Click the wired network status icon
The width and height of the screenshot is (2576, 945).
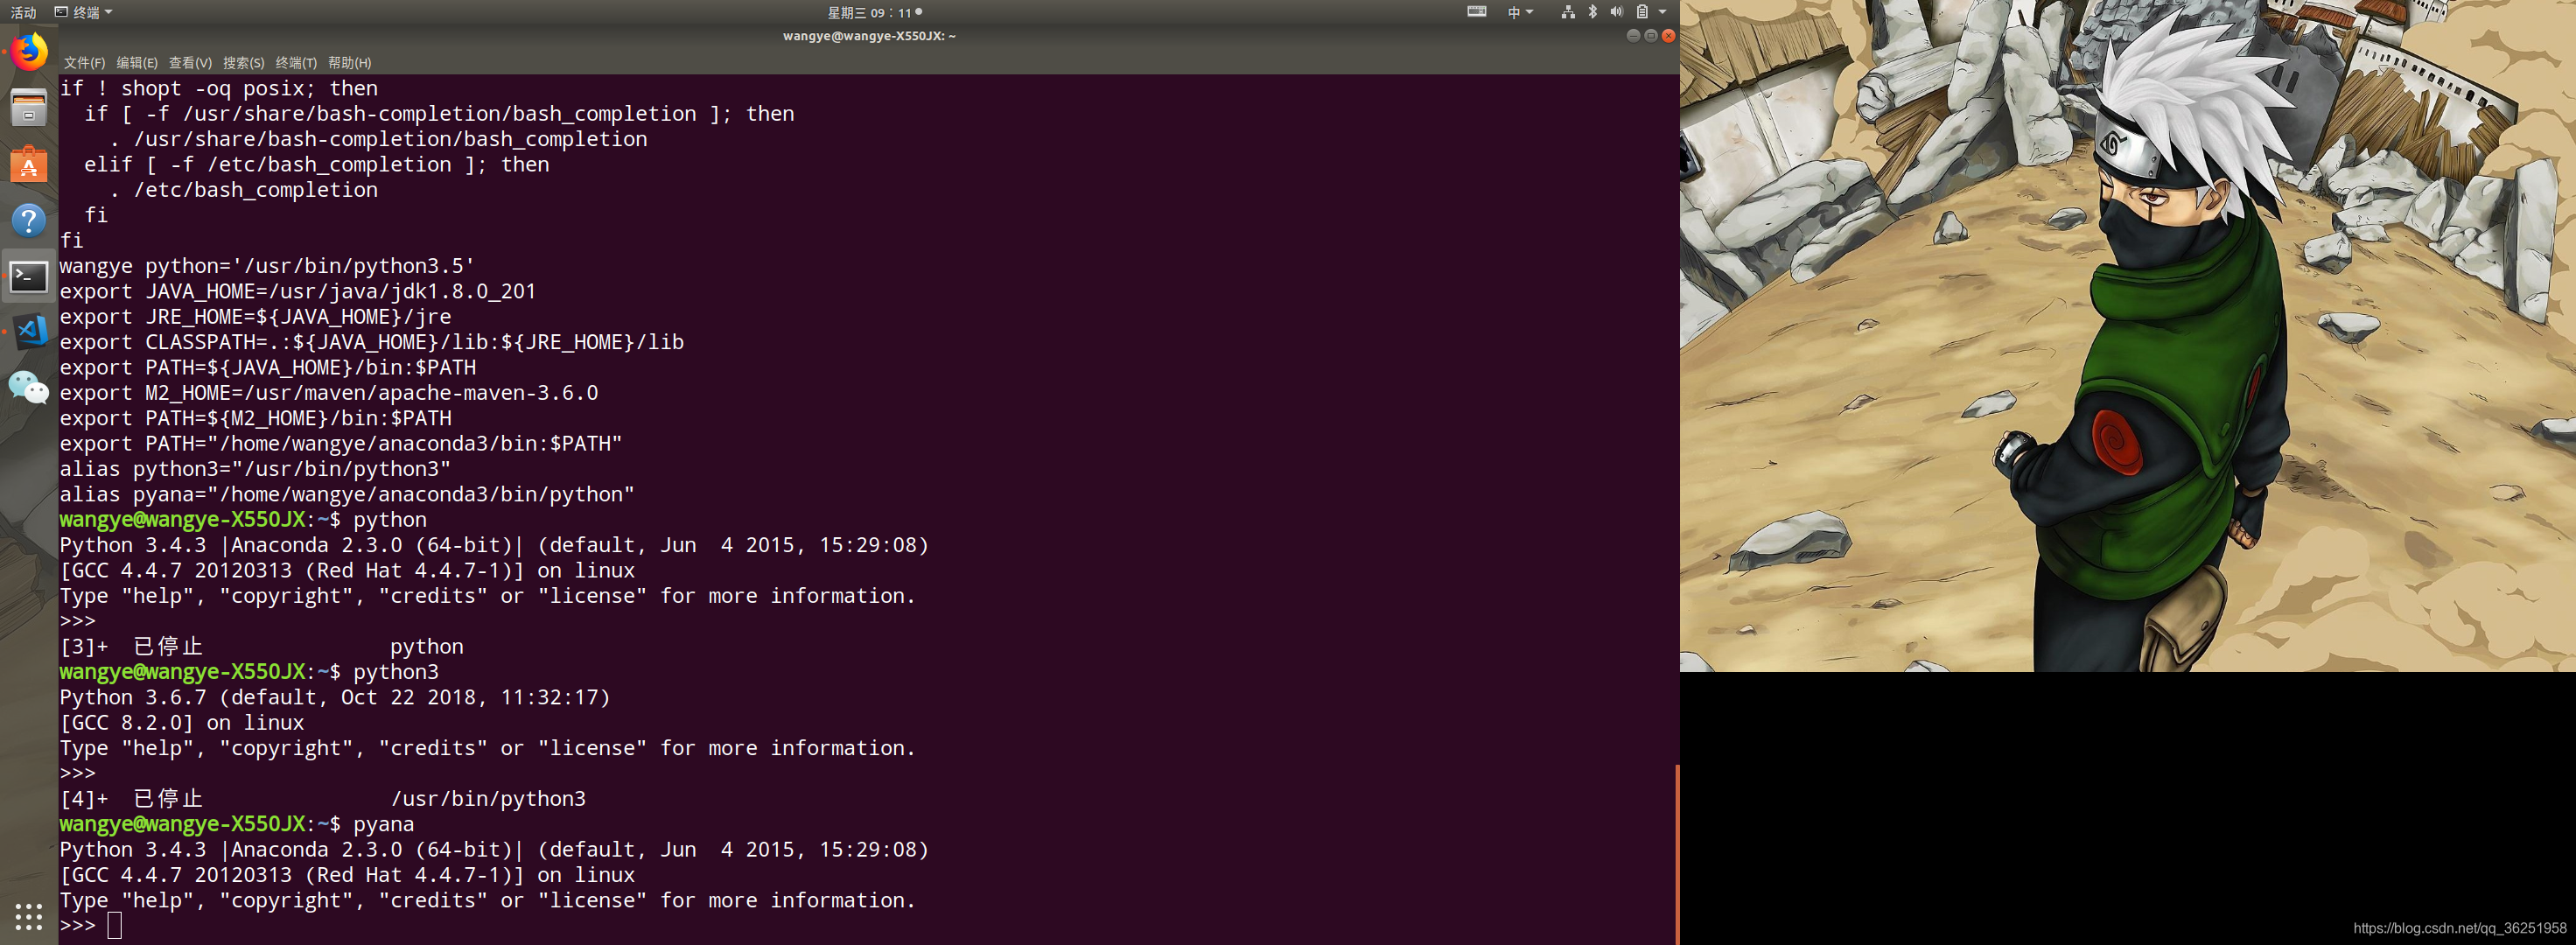tap(1567, 12)
